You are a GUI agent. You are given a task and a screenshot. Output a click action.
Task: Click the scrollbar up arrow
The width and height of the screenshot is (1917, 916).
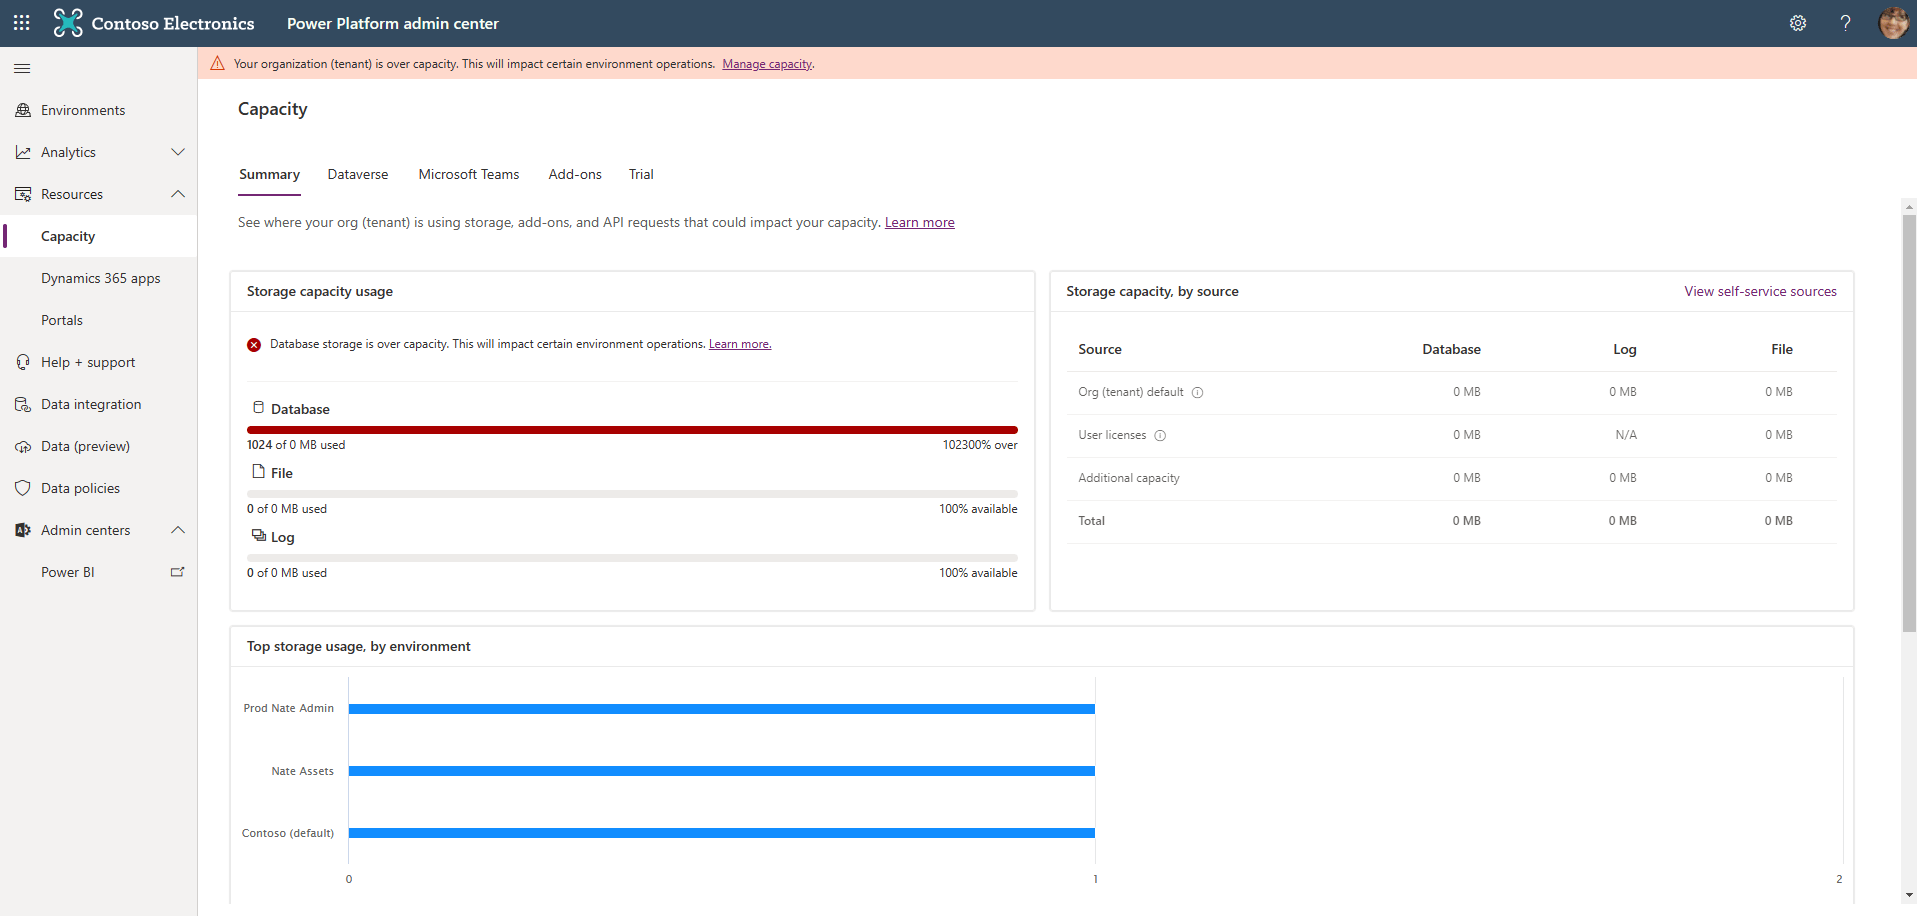[1909, 206]
